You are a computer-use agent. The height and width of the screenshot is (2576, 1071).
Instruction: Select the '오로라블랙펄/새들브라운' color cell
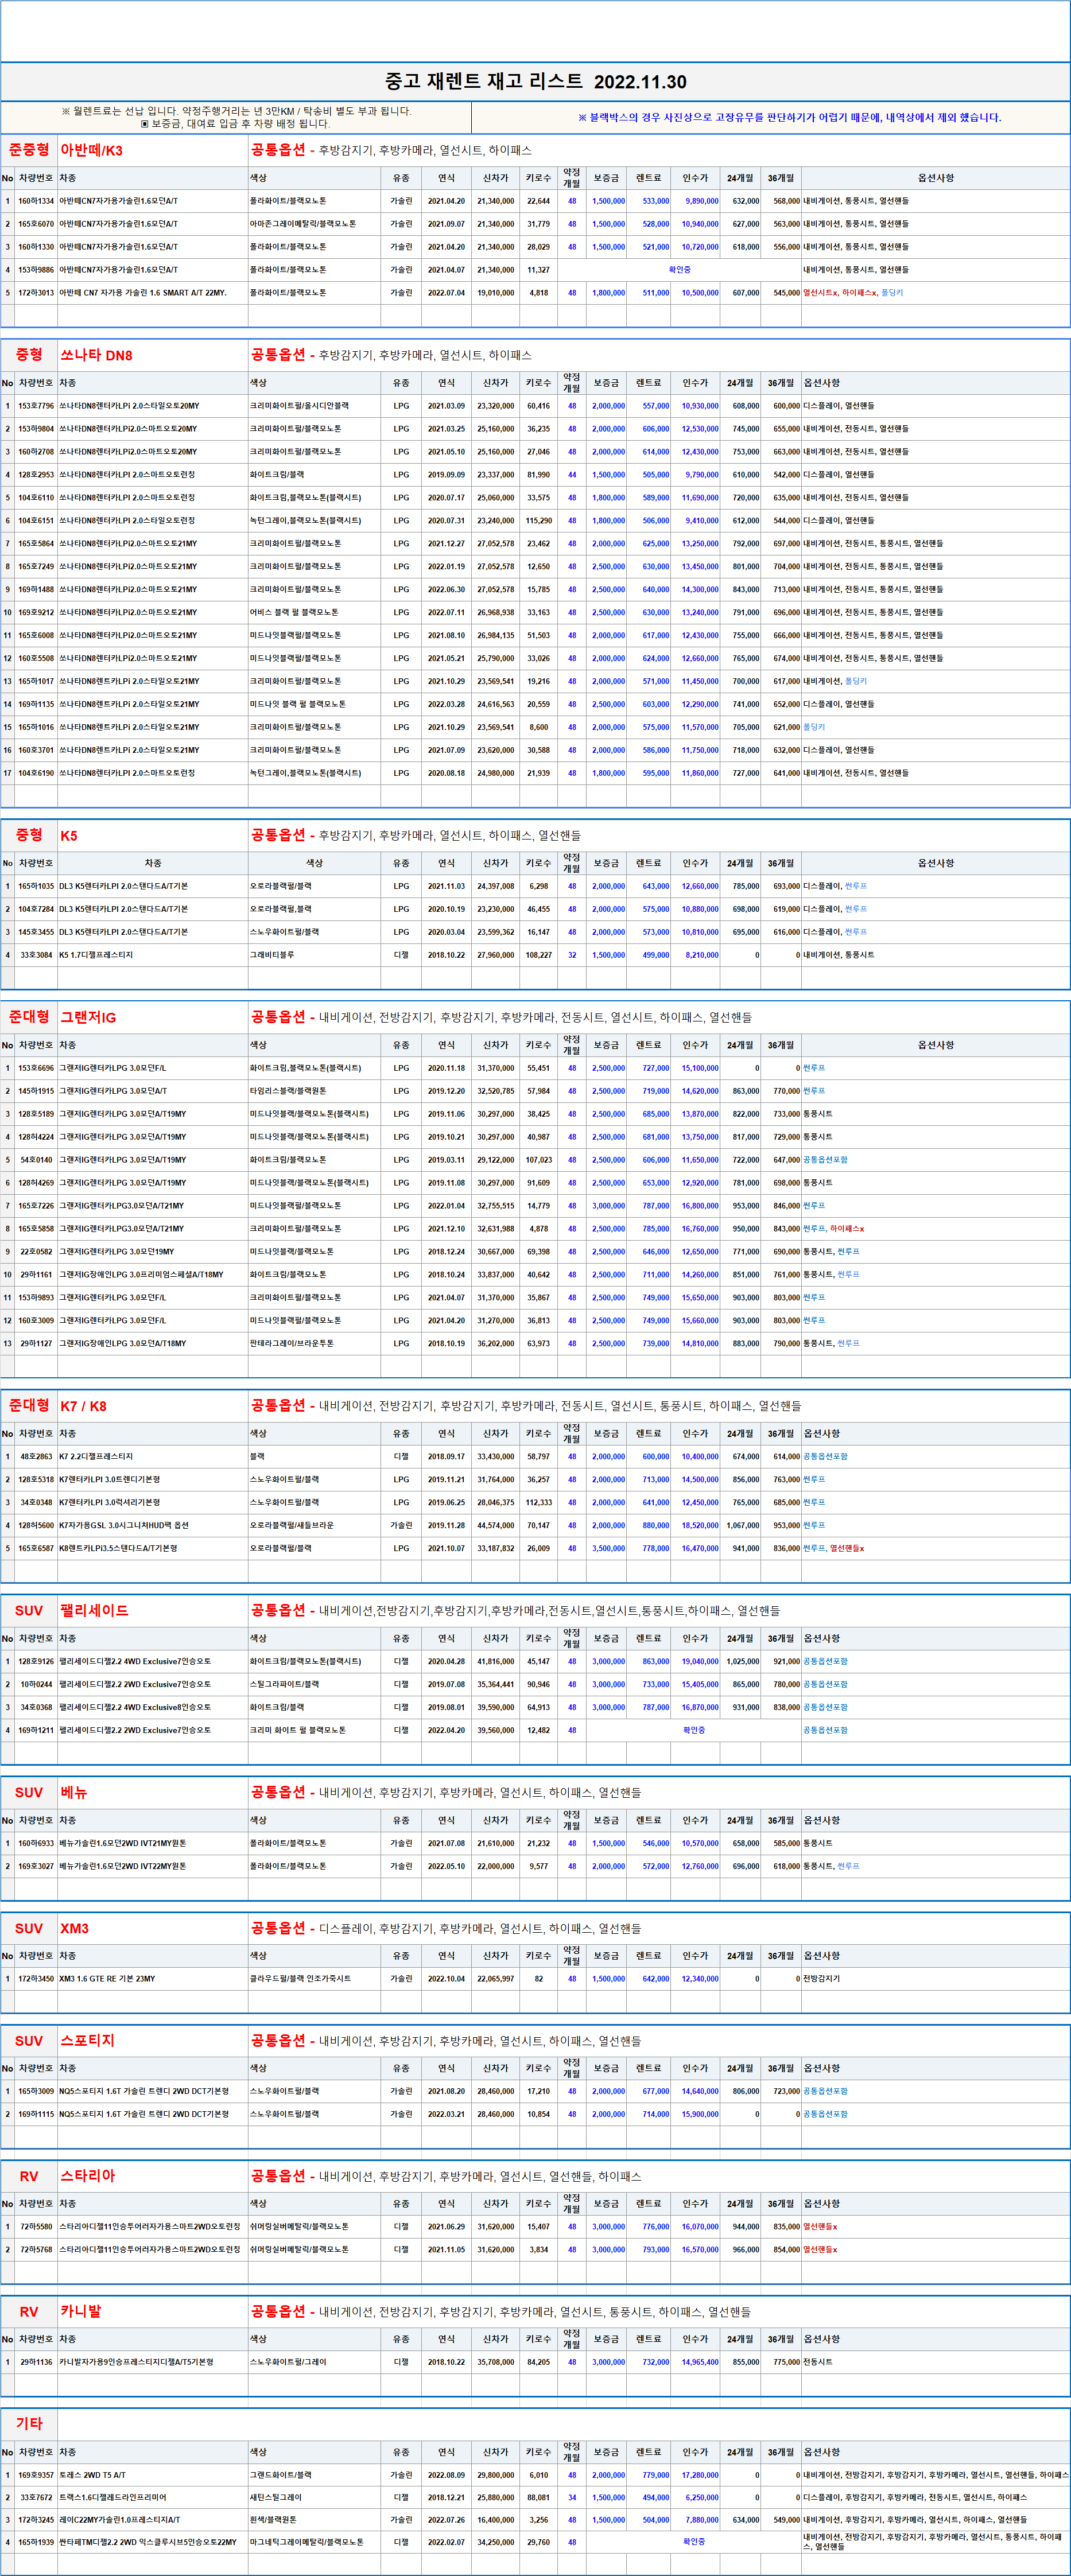click(x=314, y=1526)
